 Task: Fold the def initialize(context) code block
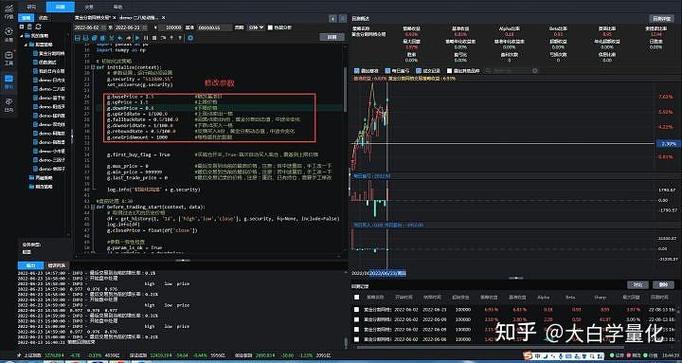click(x=93, y=68)
